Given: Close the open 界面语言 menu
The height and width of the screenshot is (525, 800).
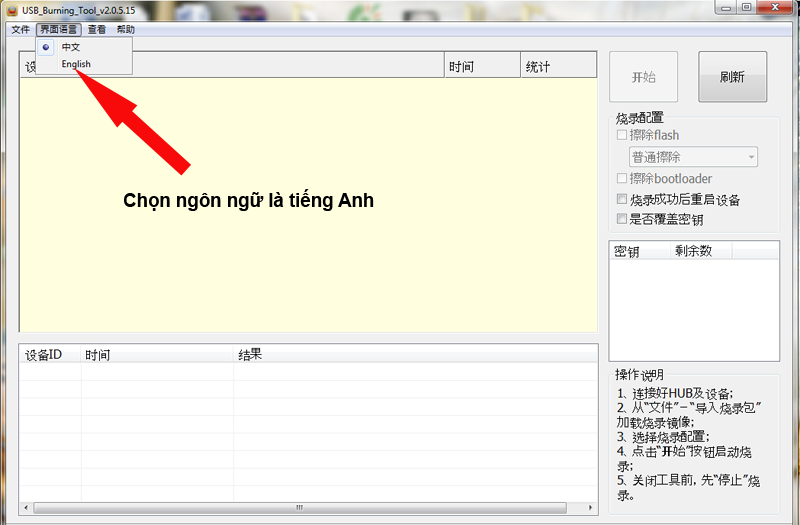Looking at the screenshot, I should pyautogui.click(x=60, y=30).
